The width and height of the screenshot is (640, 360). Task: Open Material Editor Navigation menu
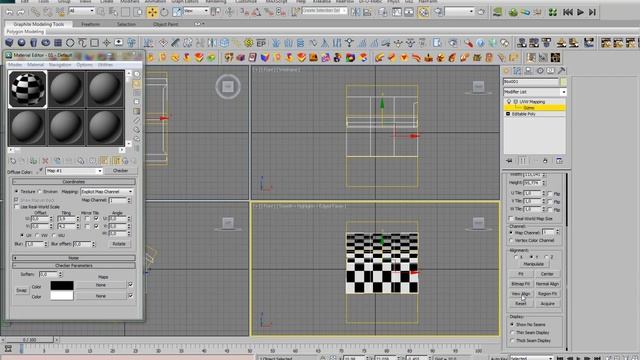coord(60,65)
